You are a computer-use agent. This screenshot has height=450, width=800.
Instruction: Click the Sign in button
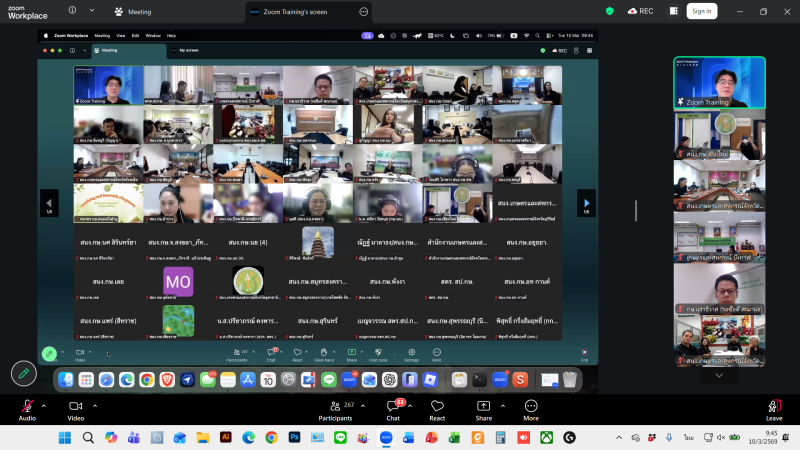pyautogui.click(x=701, y=11)
